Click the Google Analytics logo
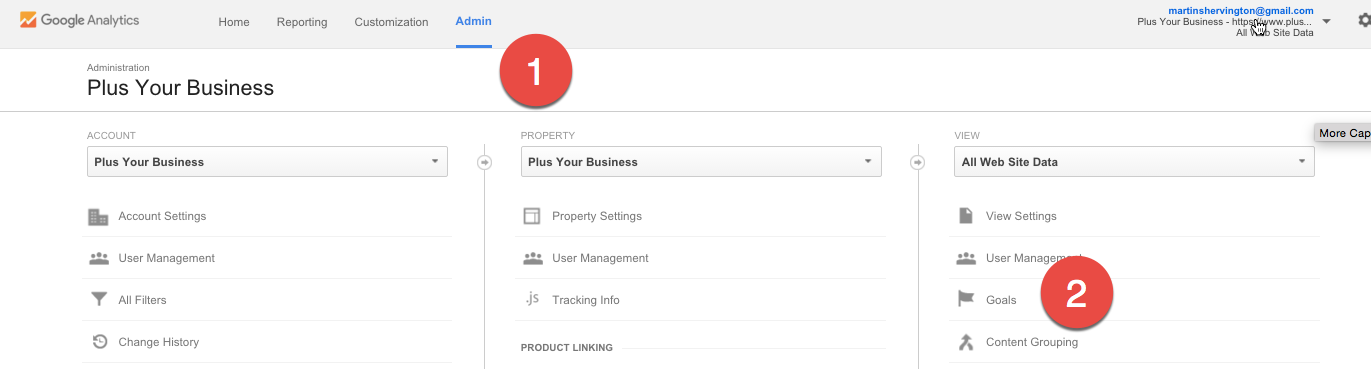This screenshot has height=369, width=1371. [x=79, y=20]
